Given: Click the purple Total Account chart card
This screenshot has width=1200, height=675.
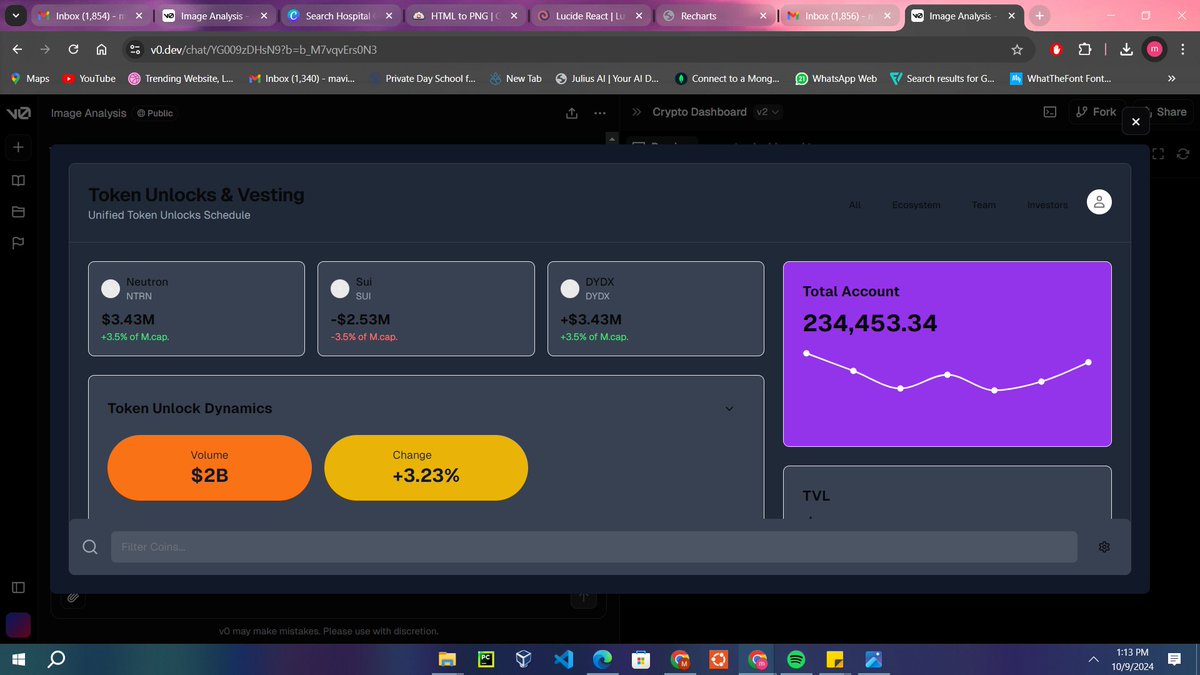Looking at the screenshot, I should pos(947,354).
